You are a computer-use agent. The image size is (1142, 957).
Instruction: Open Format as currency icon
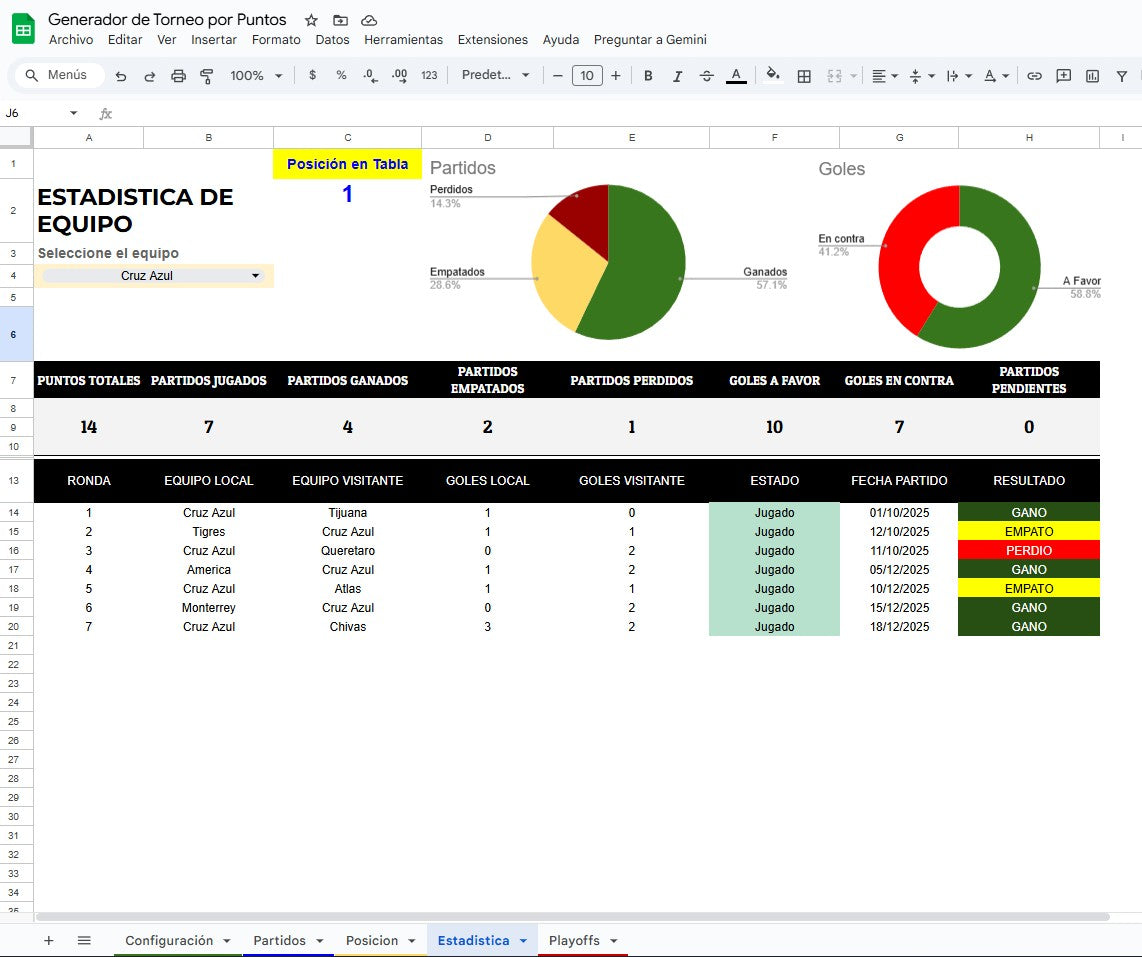(x=313, y=75)
